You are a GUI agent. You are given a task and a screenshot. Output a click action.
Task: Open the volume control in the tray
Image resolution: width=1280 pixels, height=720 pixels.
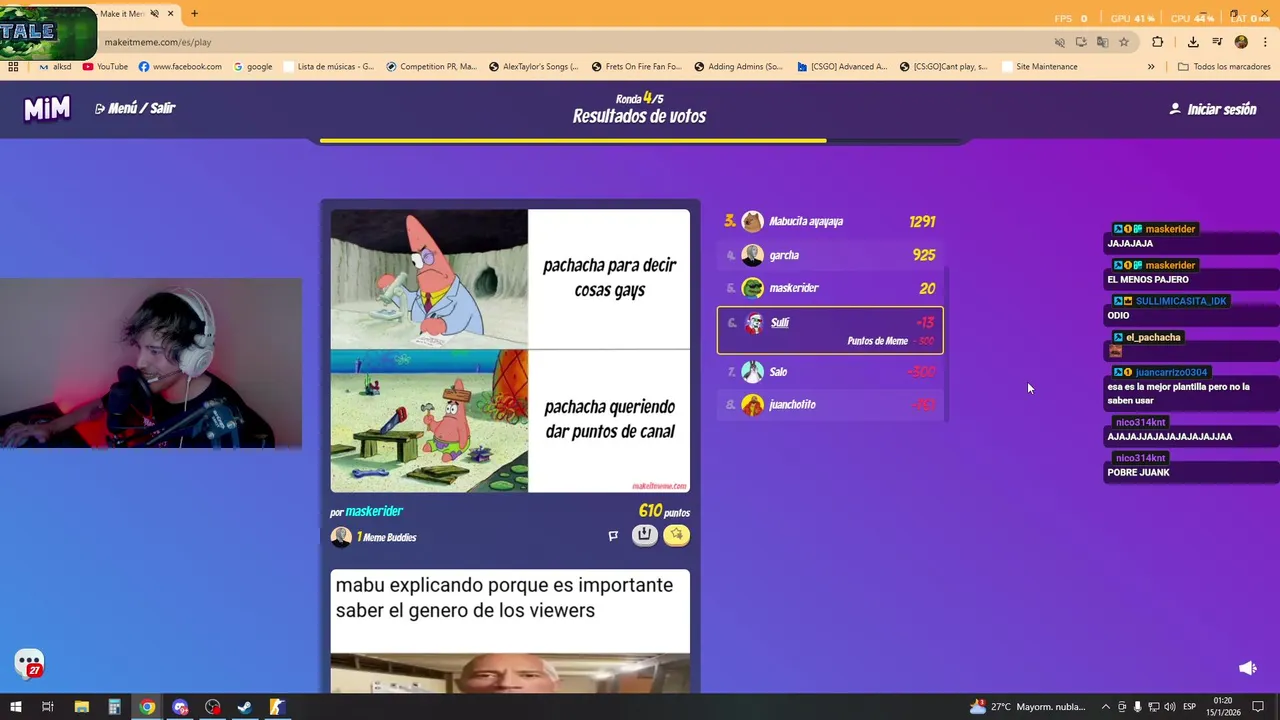(x=1169, y=707)
